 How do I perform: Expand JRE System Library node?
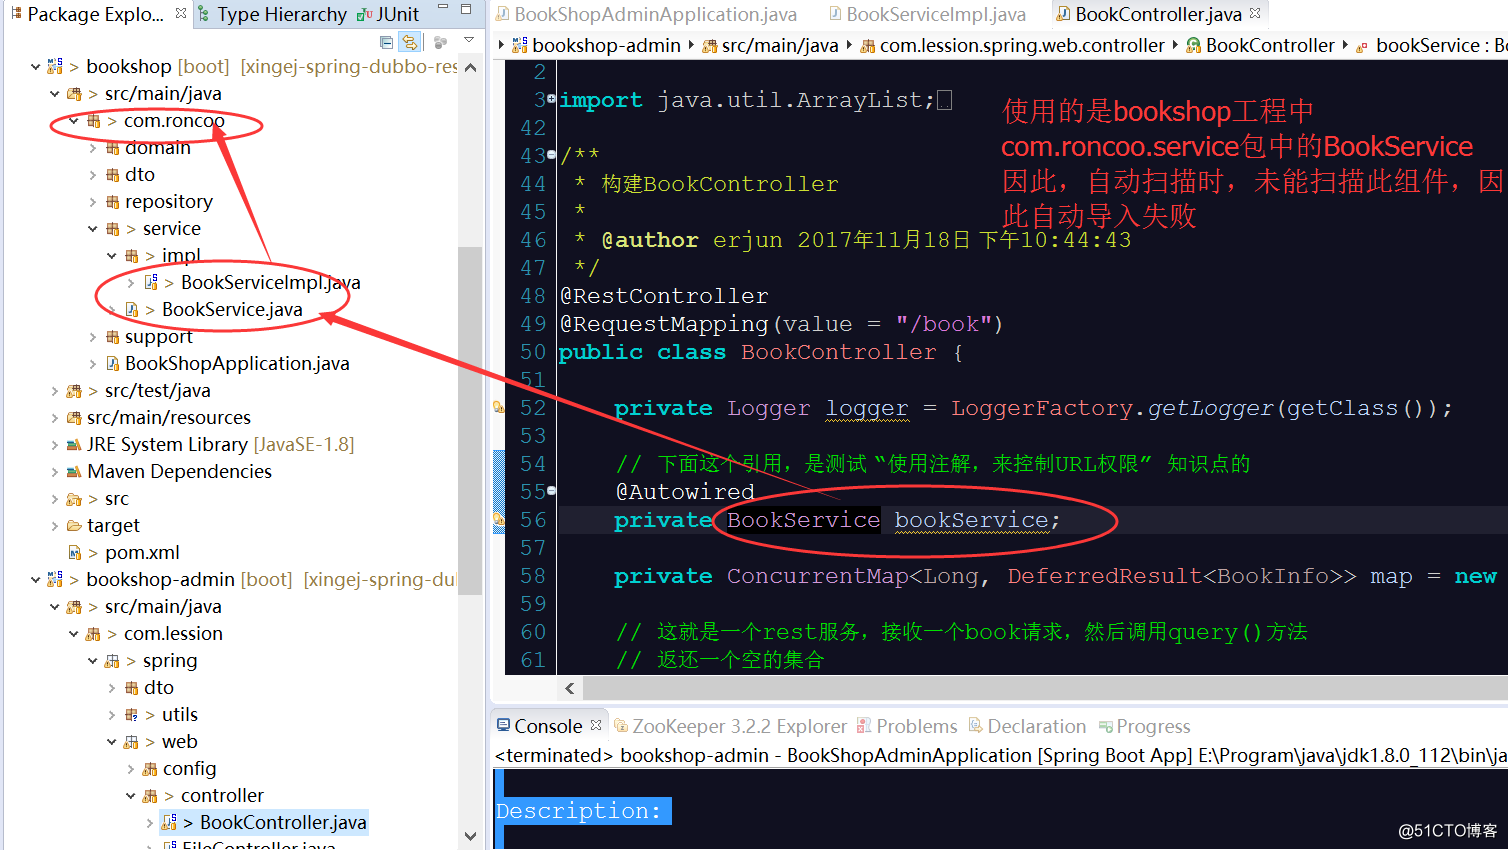54,445
